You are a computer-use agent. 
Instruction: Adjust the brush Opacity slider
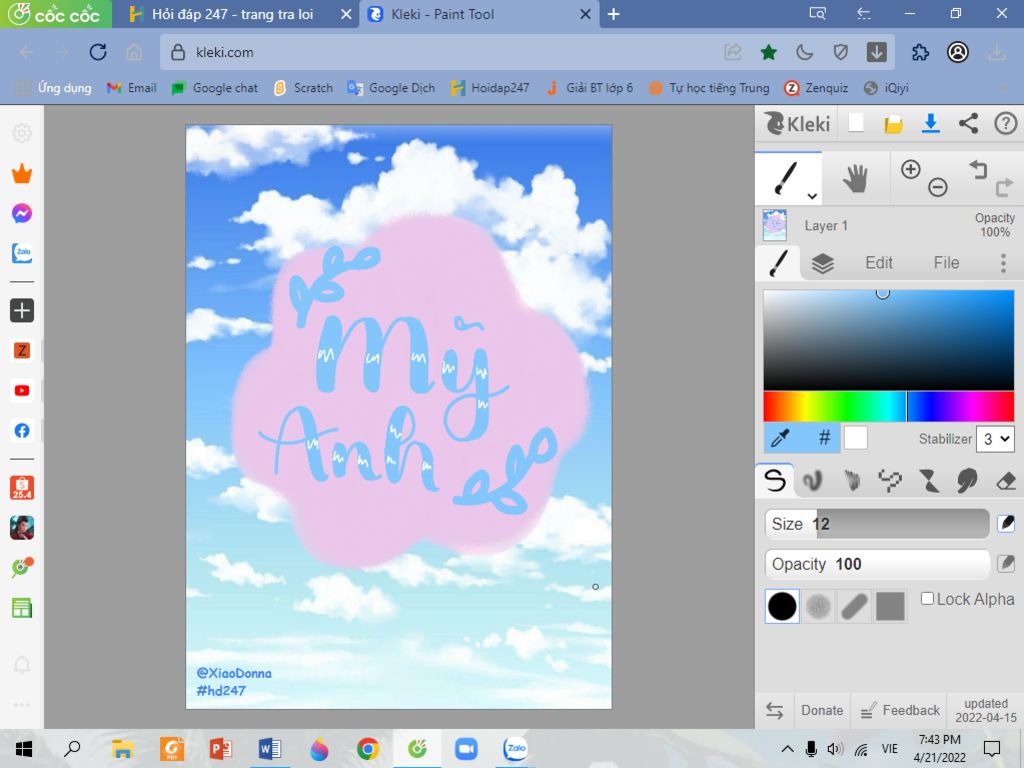[x=877, y=564]
